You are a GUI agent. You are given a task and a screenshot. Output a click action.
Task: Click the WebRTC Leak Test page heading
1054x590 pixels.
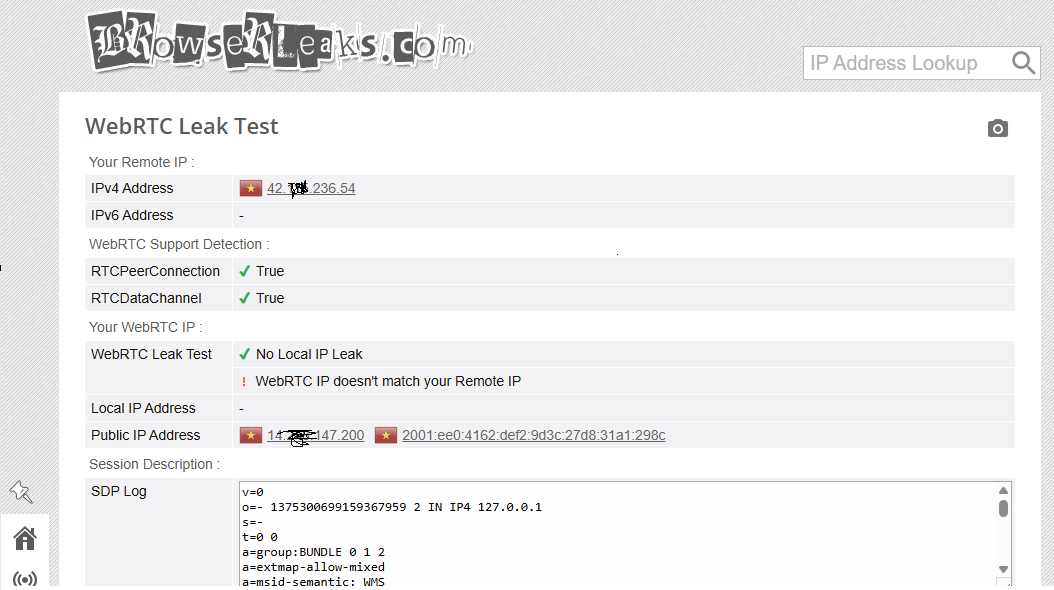point(182,126)
